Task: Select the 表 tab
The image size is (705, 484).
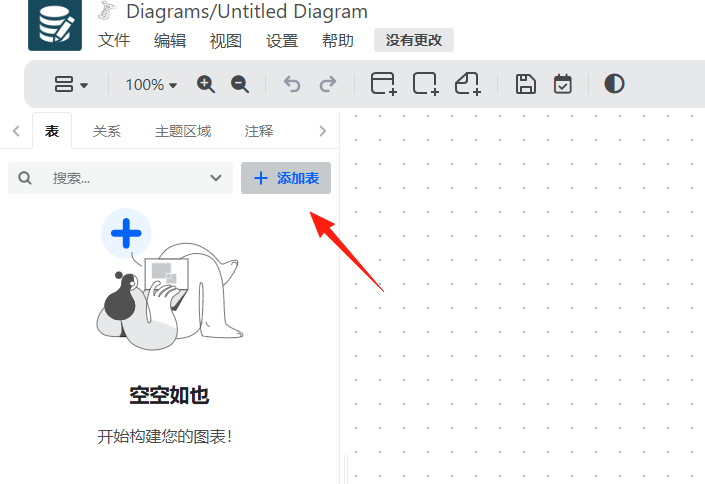Action: 52,131
